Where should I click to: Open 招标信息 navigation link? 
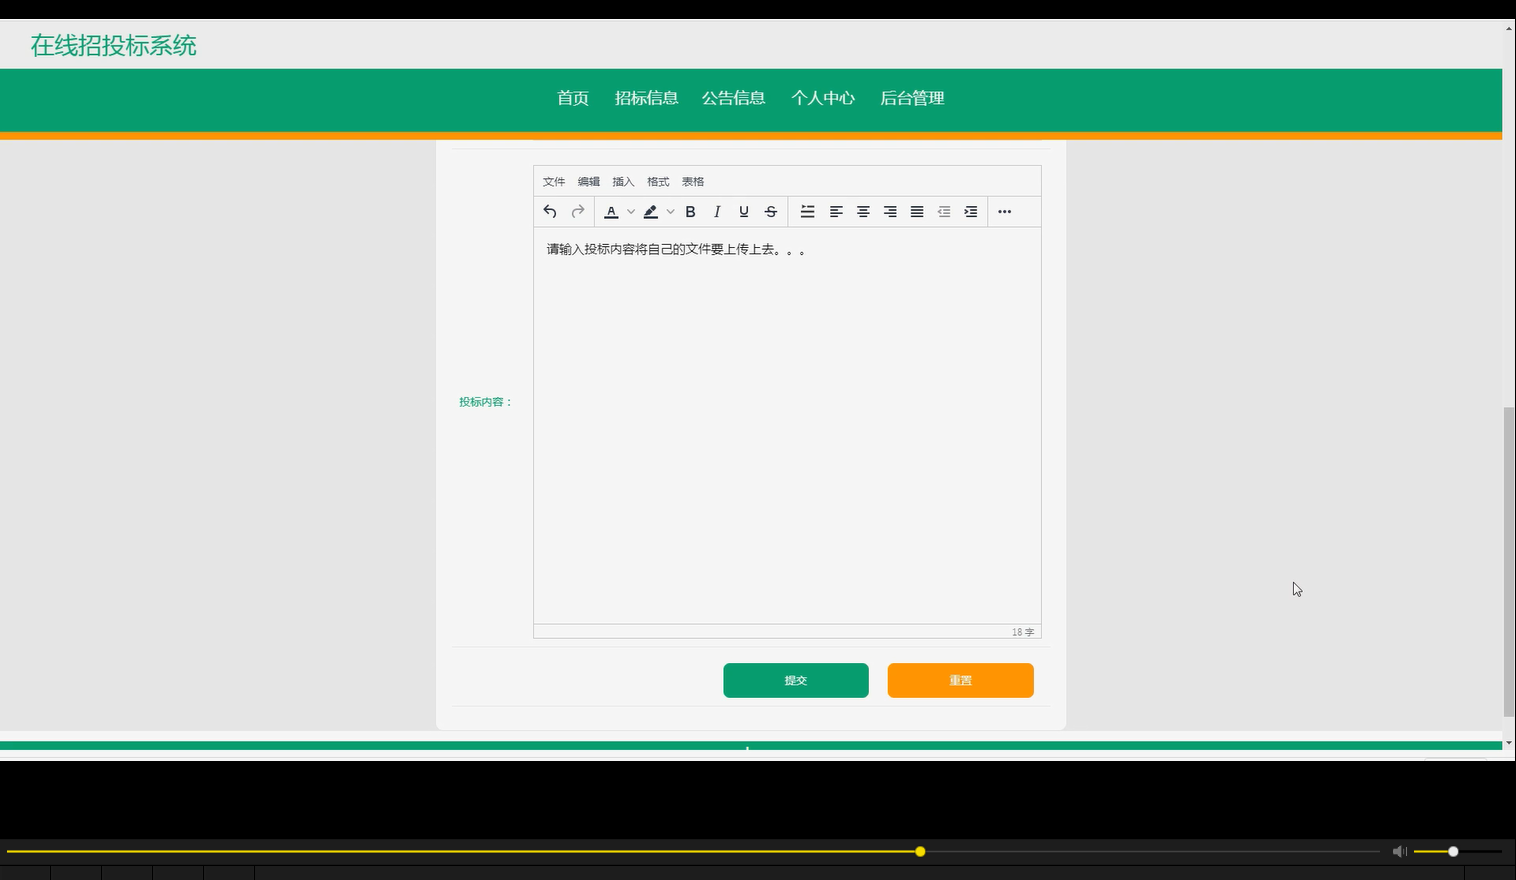647,98
